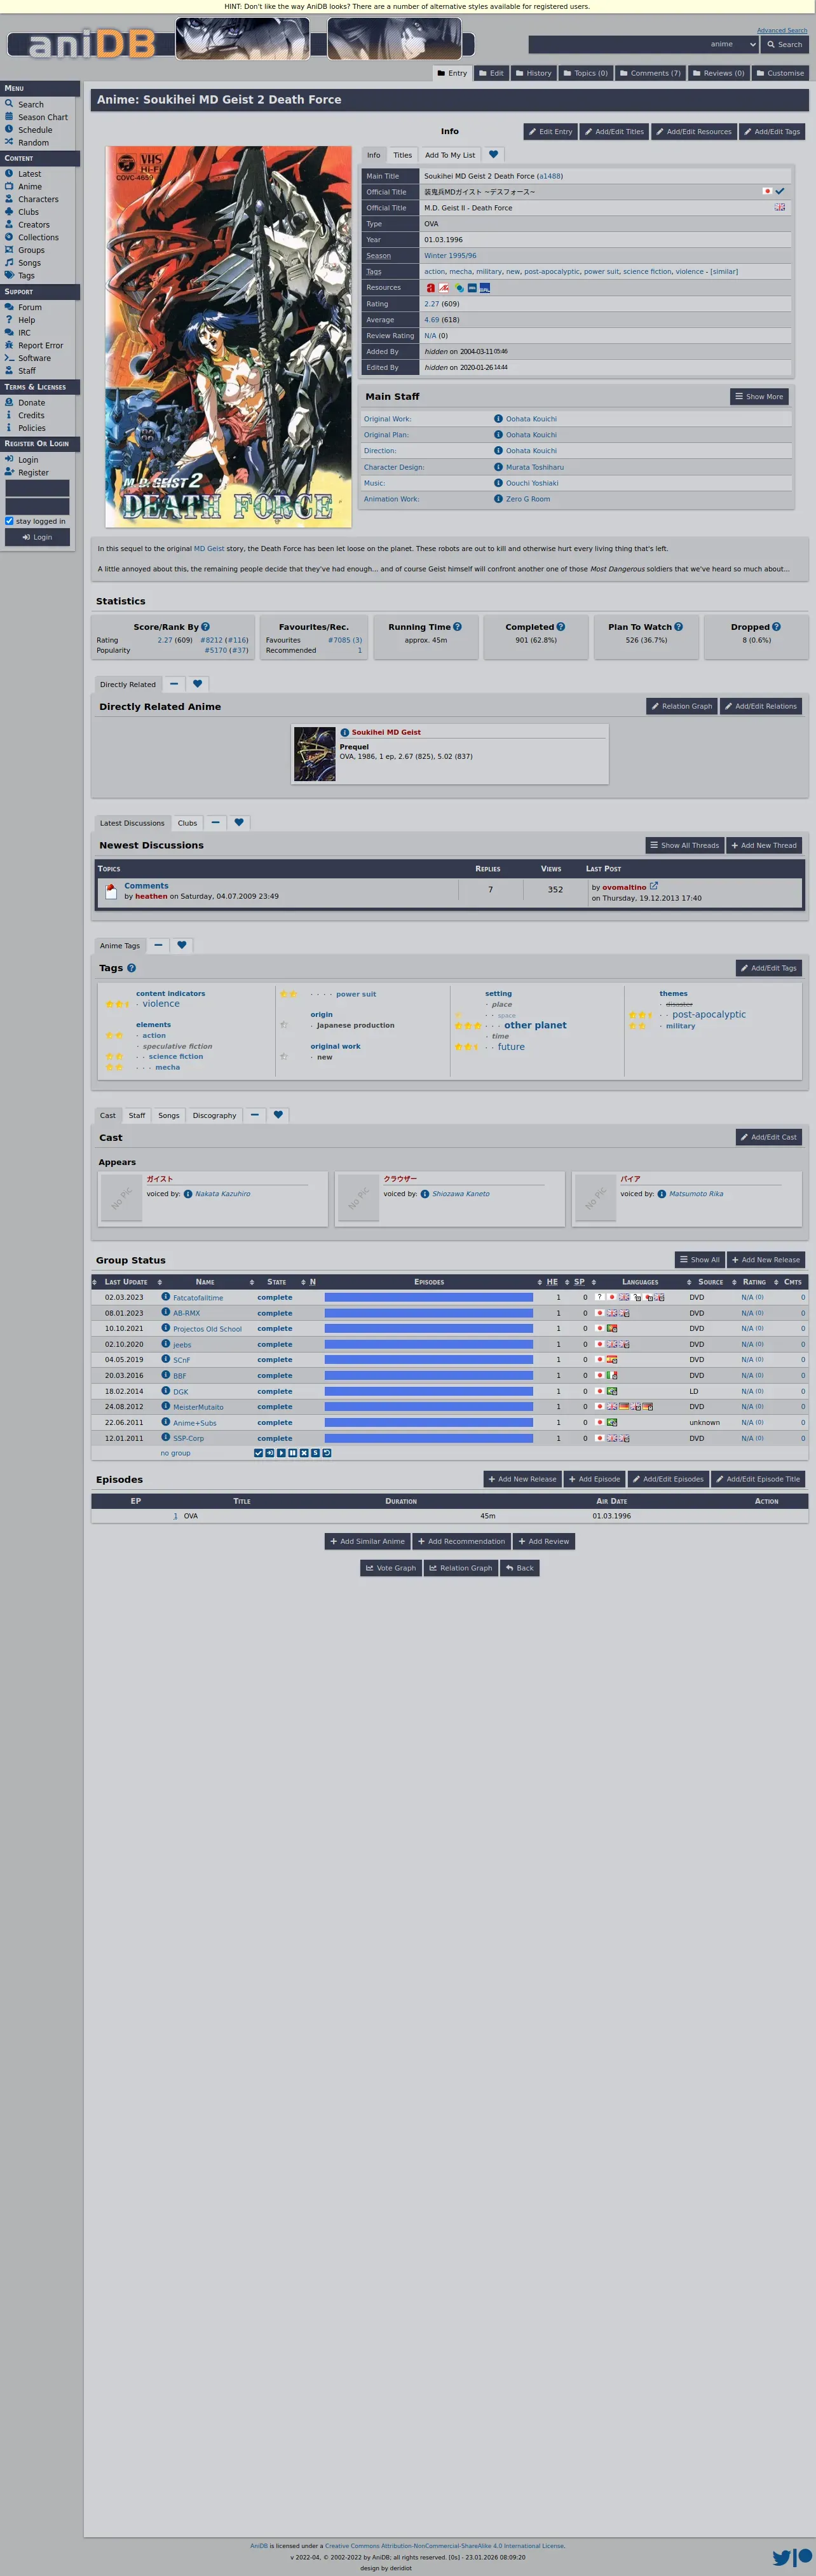The image size is (816, 2576).
Task: Open episode 1 OVA link
Action: click(x=175, y=1516)
